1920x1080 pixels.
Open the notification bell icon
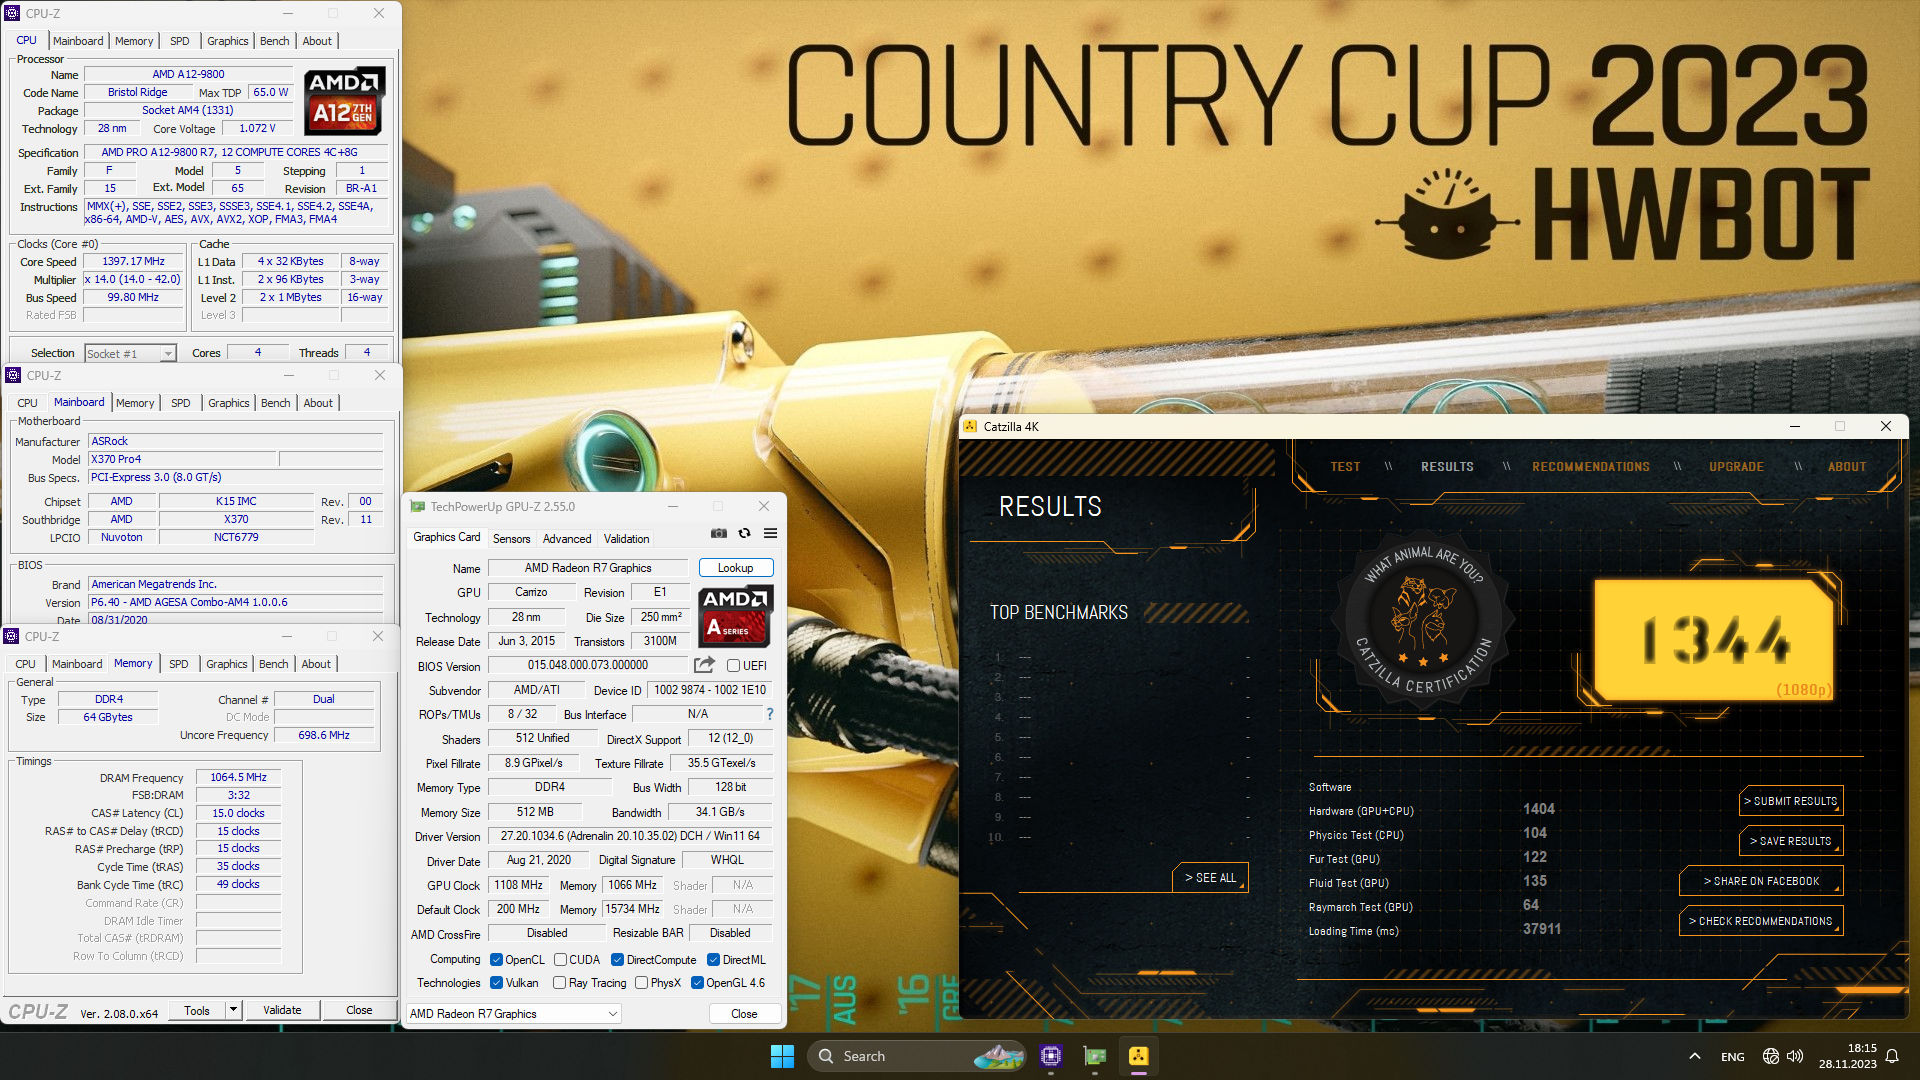pos(1892,1056)
